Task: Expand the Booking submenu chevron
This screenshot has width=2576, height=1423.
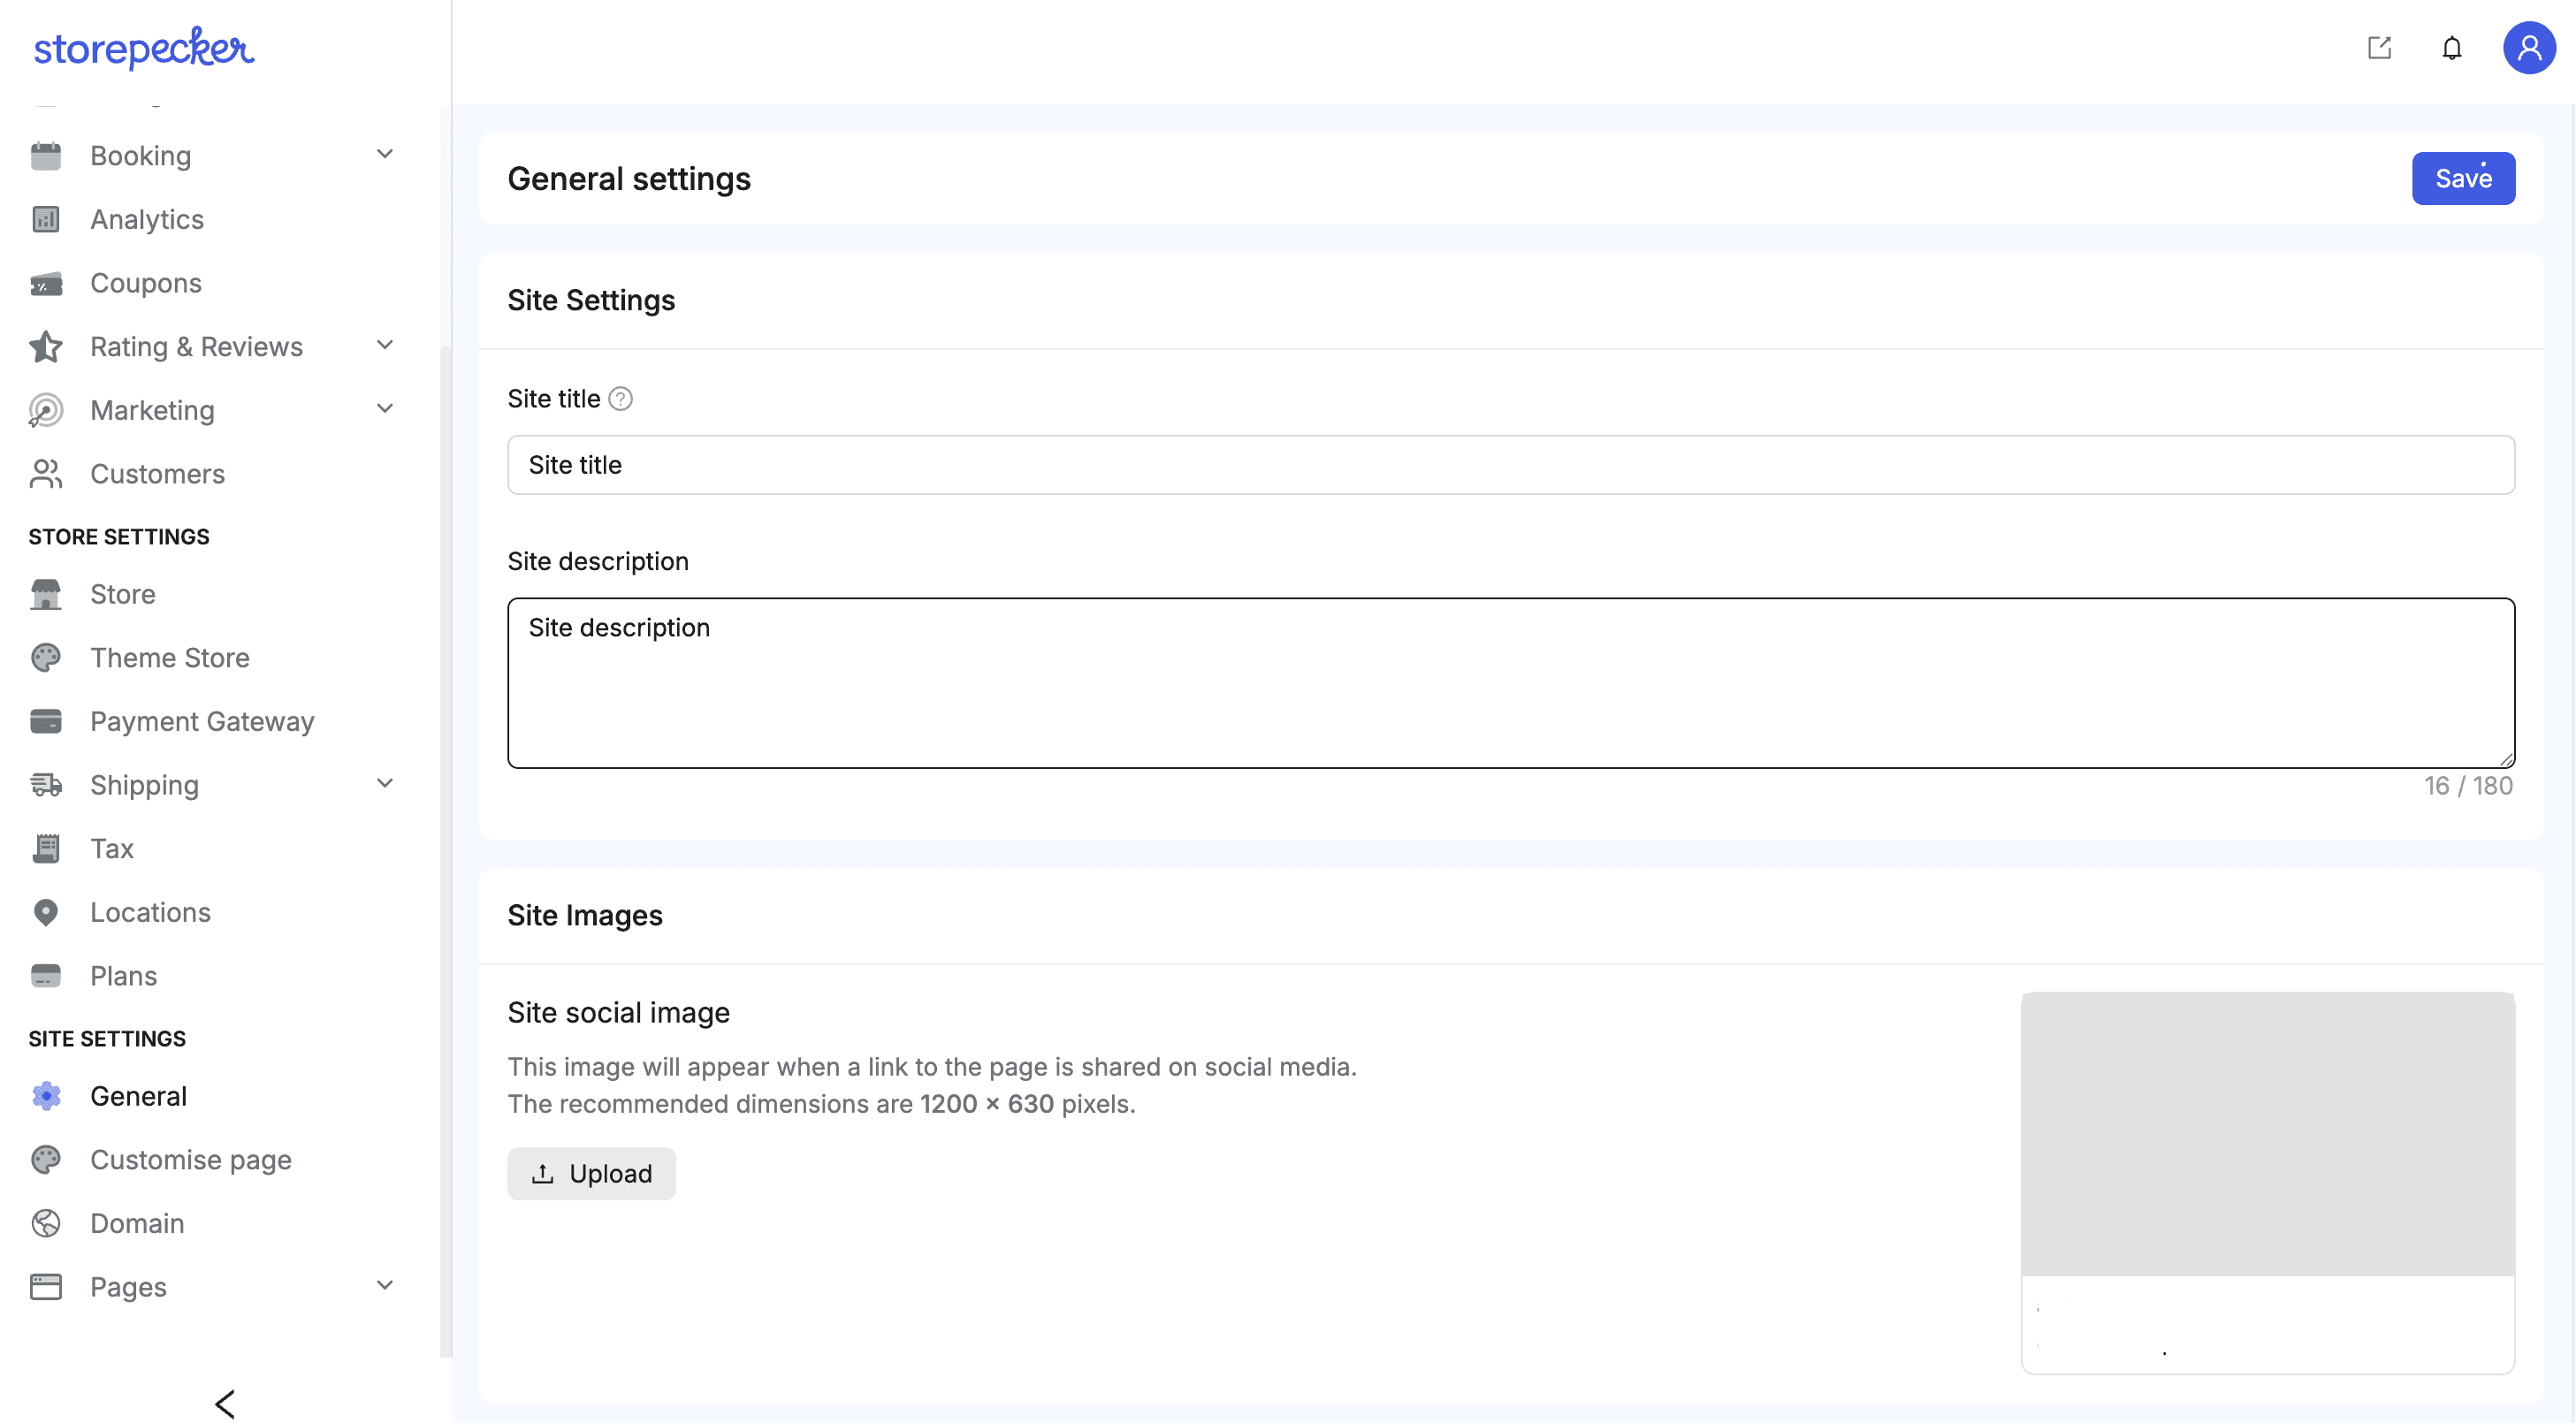Action: coord(385,154)
